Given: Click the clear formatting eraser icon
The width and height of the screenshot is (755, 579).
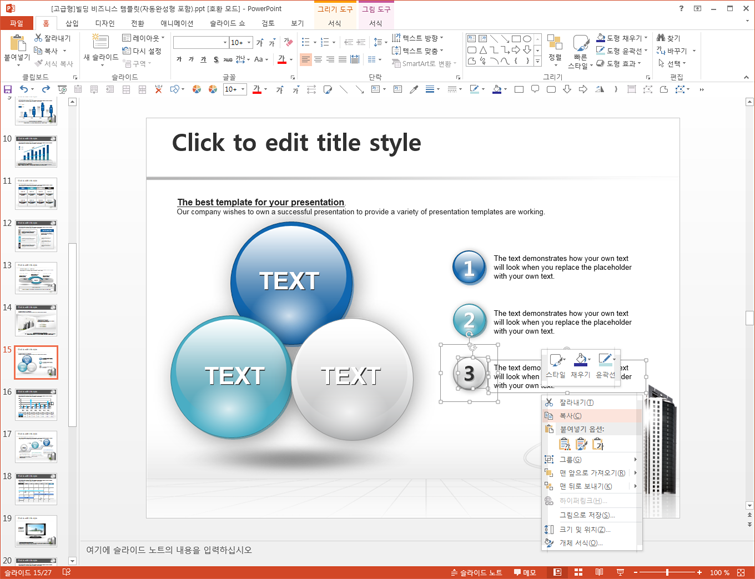Looking at the screenshot, I should click(288, 42).
